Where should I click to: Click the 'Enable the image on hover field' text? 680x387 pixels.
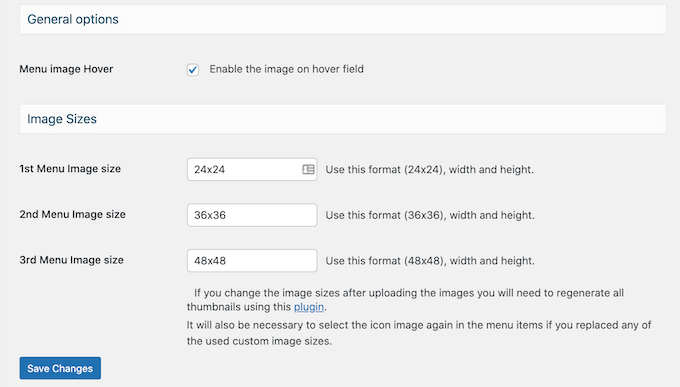pos(287,69)
